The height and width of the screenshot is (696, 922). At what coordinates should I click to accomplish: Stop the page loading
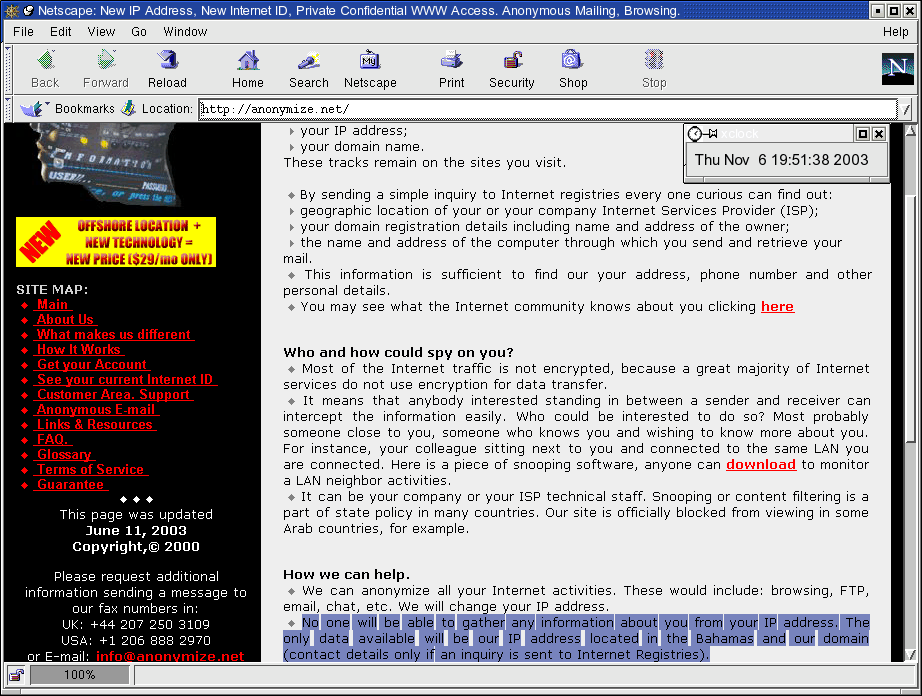tap(654, 69)
